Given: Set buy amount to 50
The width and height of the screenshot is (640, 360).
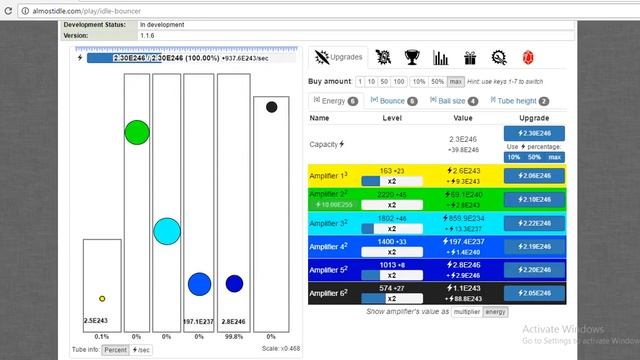Looking at the screenshot, I should [384, 82].
